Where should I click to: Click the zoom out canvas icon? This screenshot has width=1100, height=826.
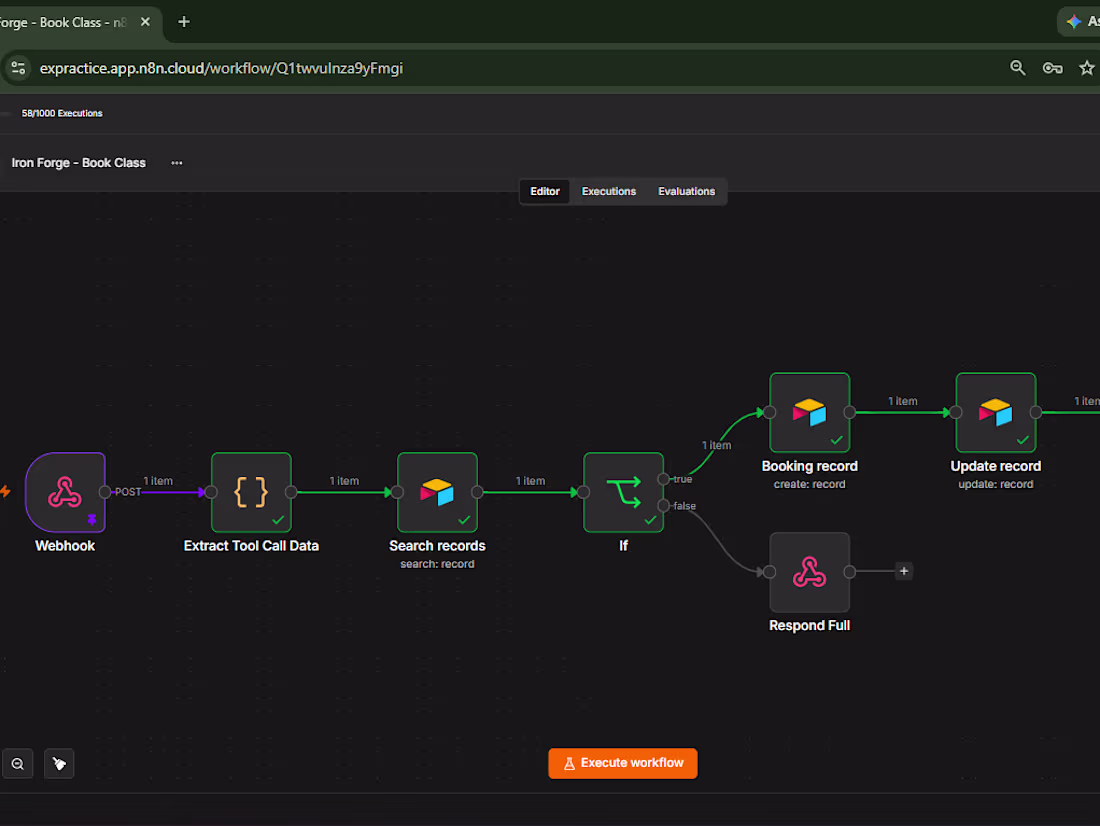pyautogui.click(x=18, y=764)
